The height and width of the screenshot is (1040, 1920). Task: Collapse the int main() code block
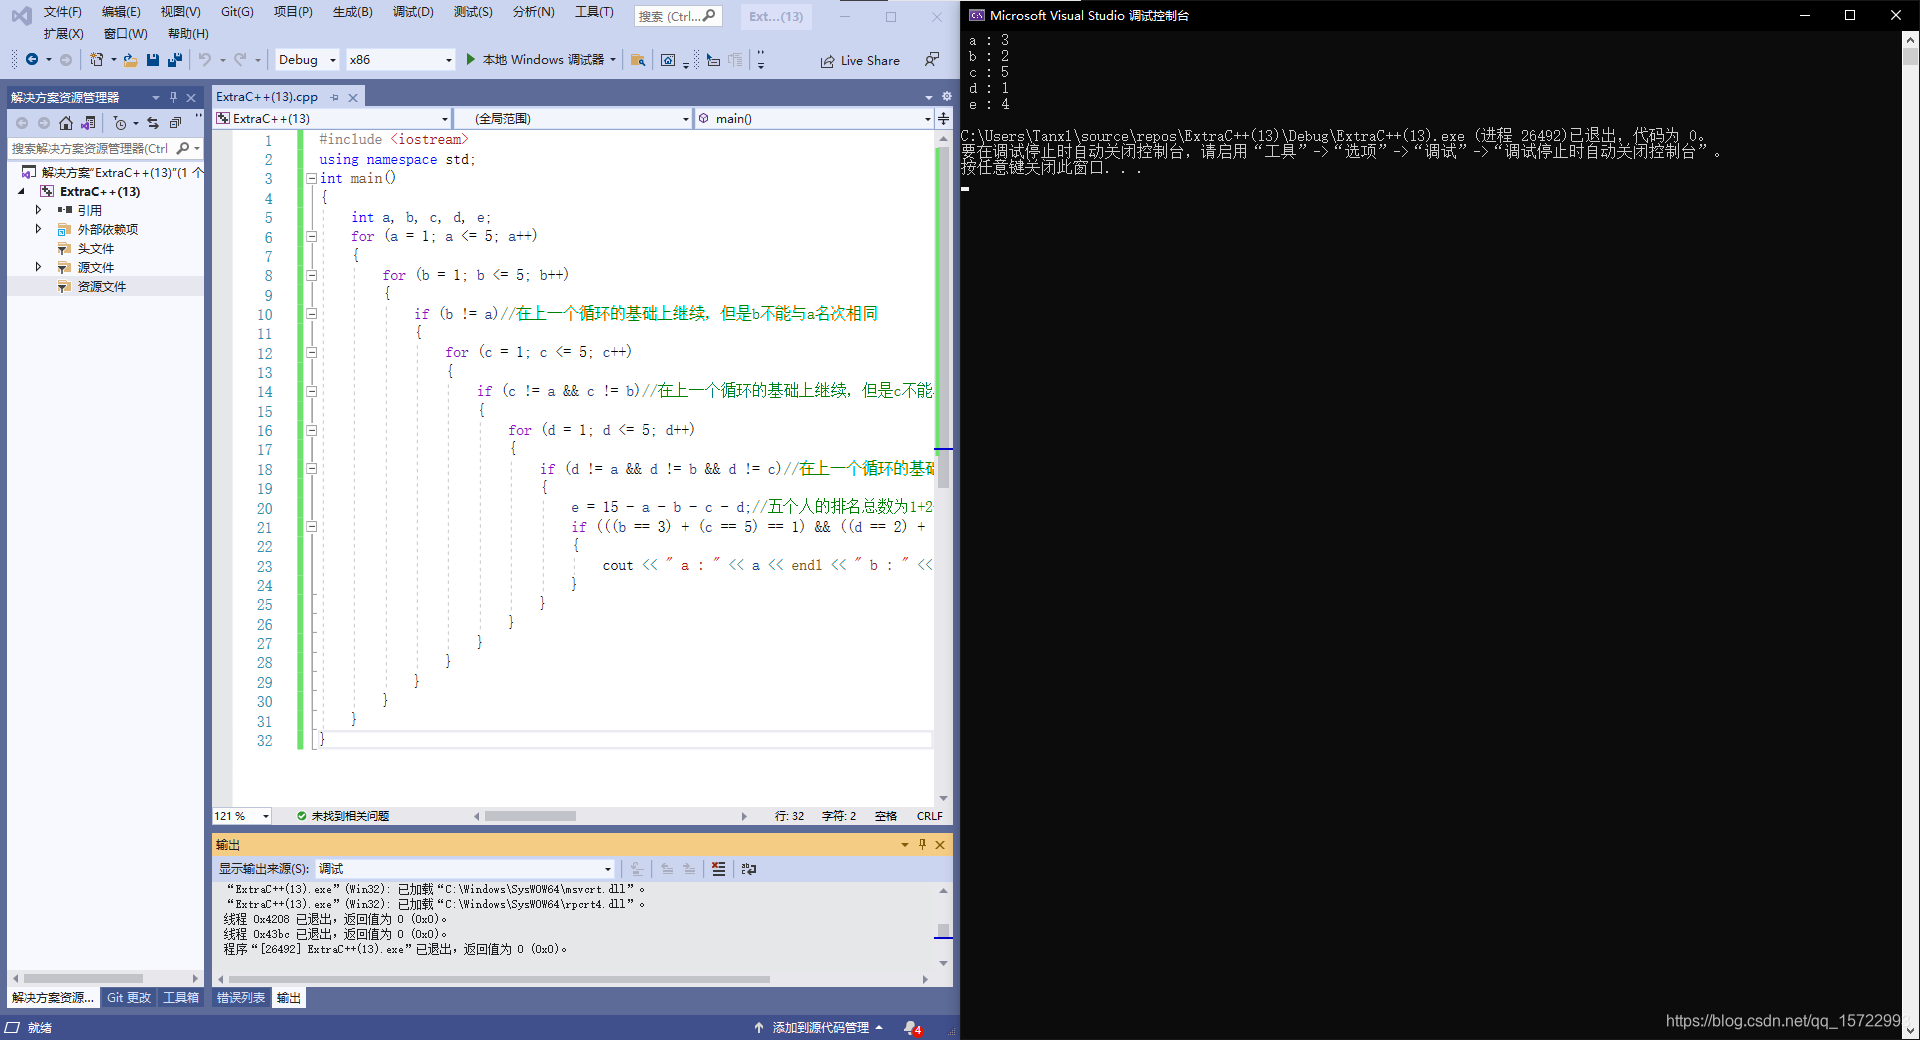311,179
